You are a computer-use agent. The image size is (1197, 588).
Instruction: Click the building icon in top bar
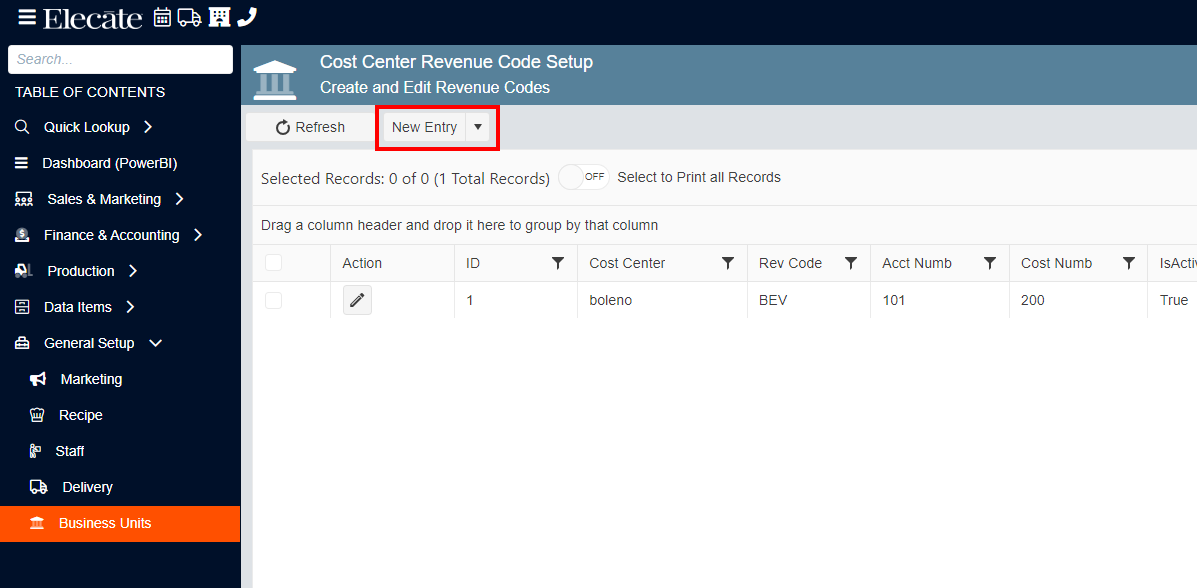click(x=219, y=18)
